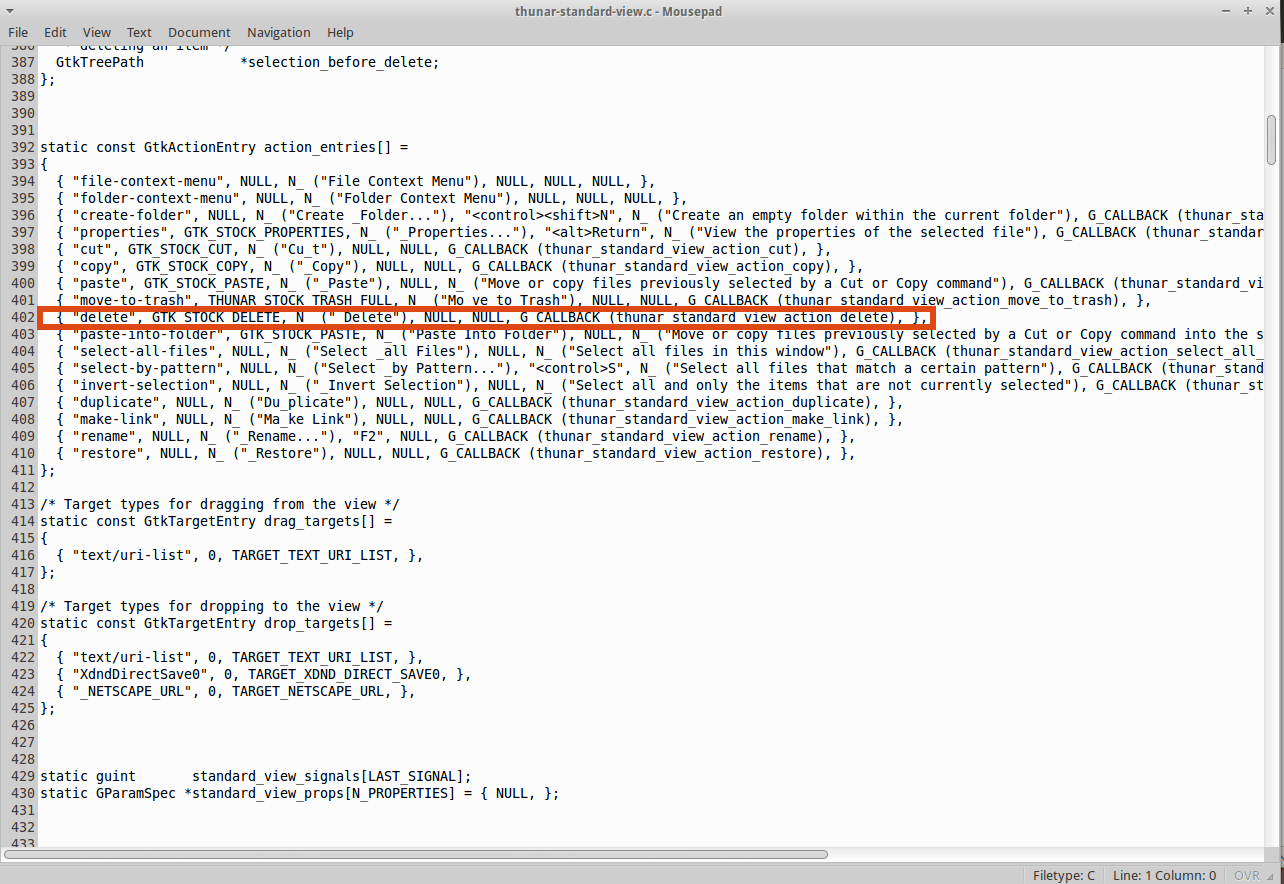Click the dragging-from-view comment on line 413
The image size is (1284, 884).
(x=220, y=504)
